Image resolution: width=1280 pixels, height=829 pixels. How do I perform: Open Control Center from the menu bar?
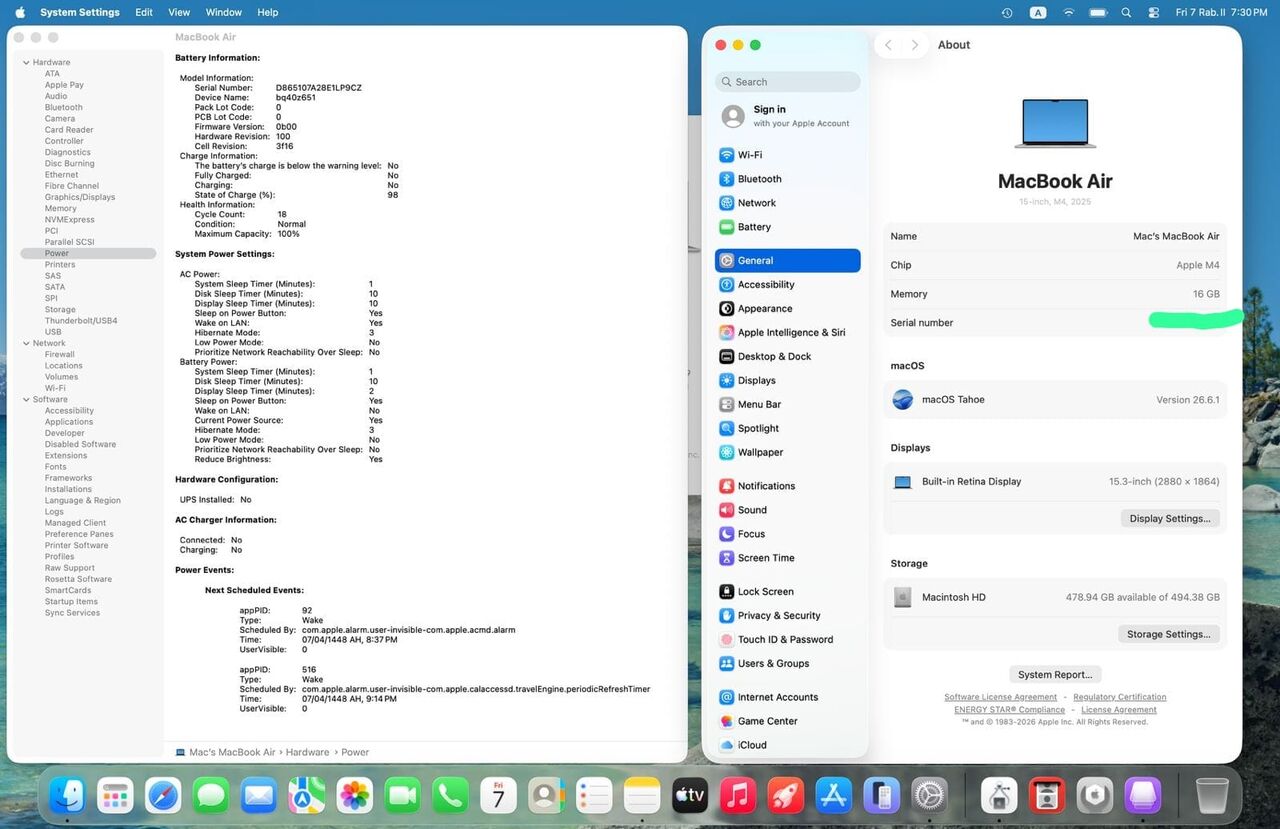(1154, 12)
